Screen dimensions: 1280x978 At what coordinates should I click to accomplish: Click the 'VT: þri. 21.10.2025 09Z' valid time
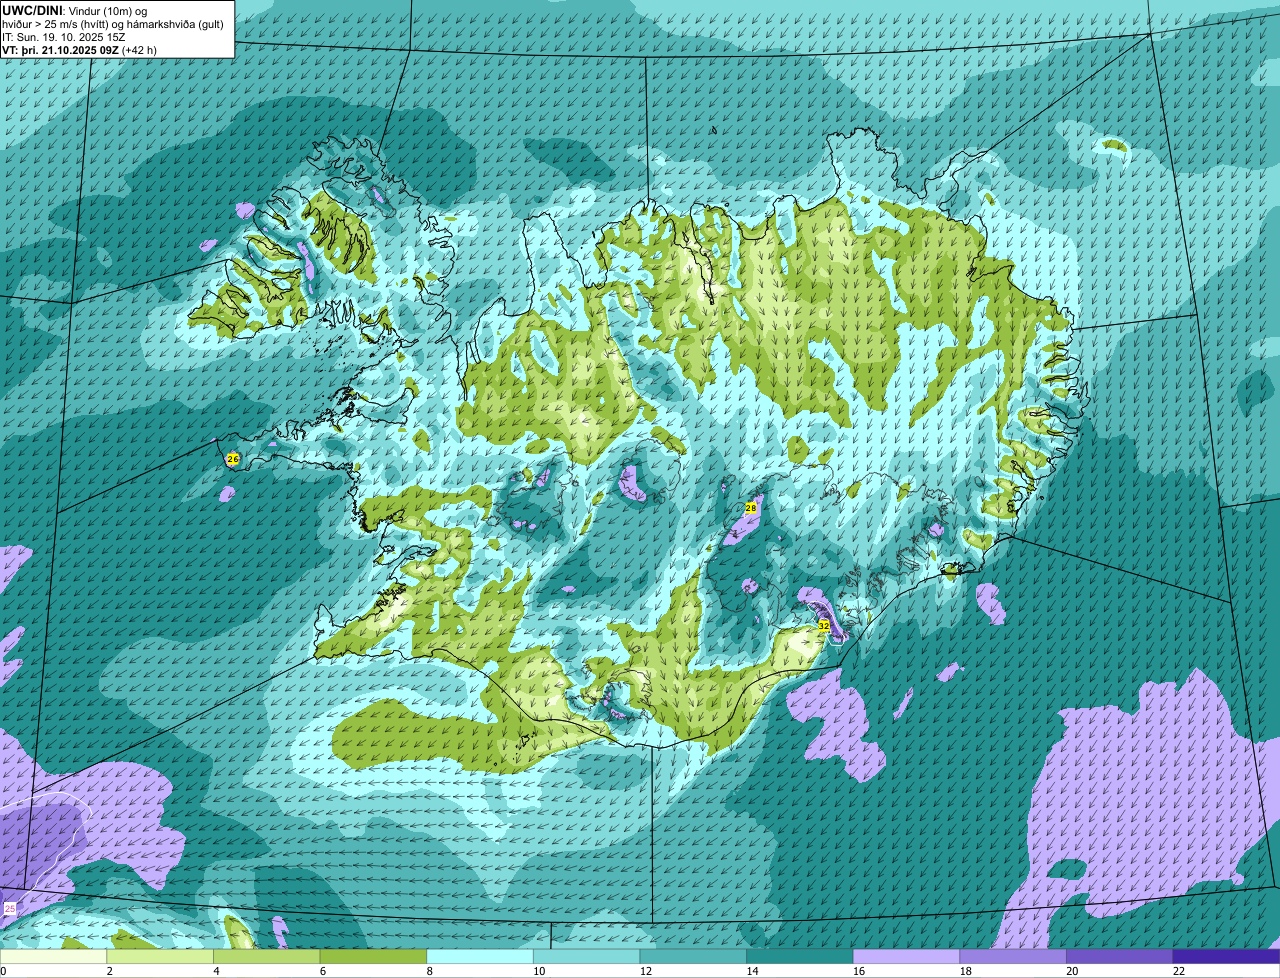coord(60,50)
